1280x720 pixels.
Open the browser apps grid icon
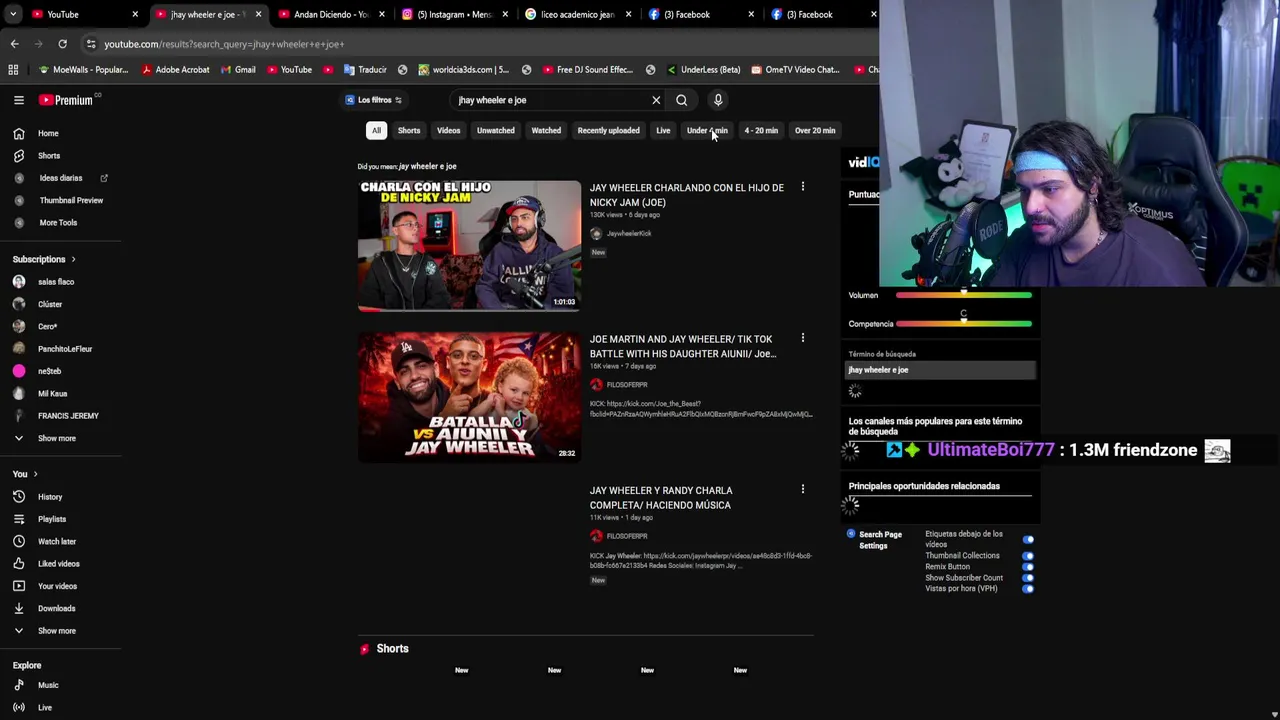tap(13, 70)
